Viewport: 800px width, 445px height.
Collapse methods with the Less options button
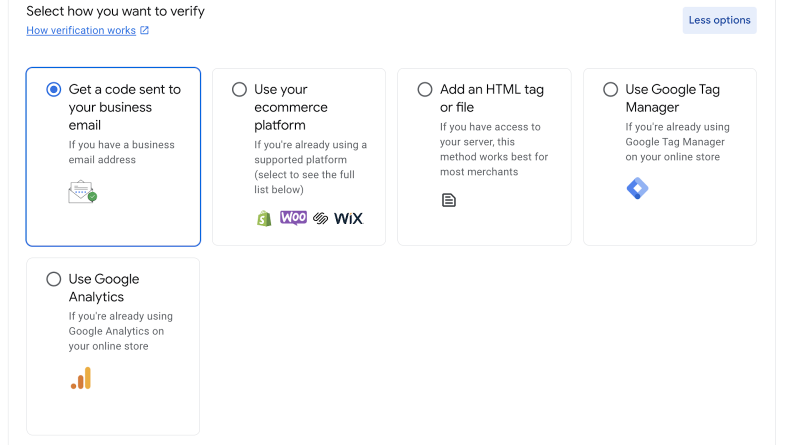click(x=719, y=20)
